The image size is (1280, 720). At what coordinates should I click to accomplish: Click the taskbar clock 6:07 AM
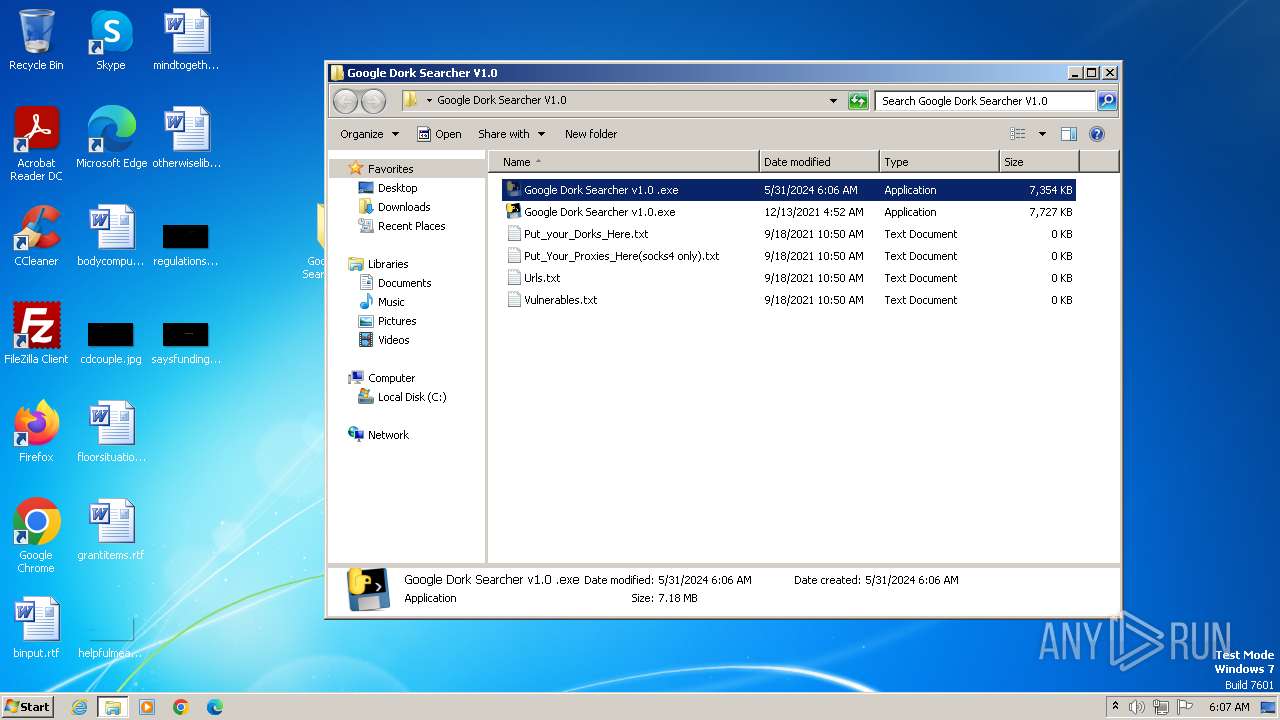[x=1229, y=707]
